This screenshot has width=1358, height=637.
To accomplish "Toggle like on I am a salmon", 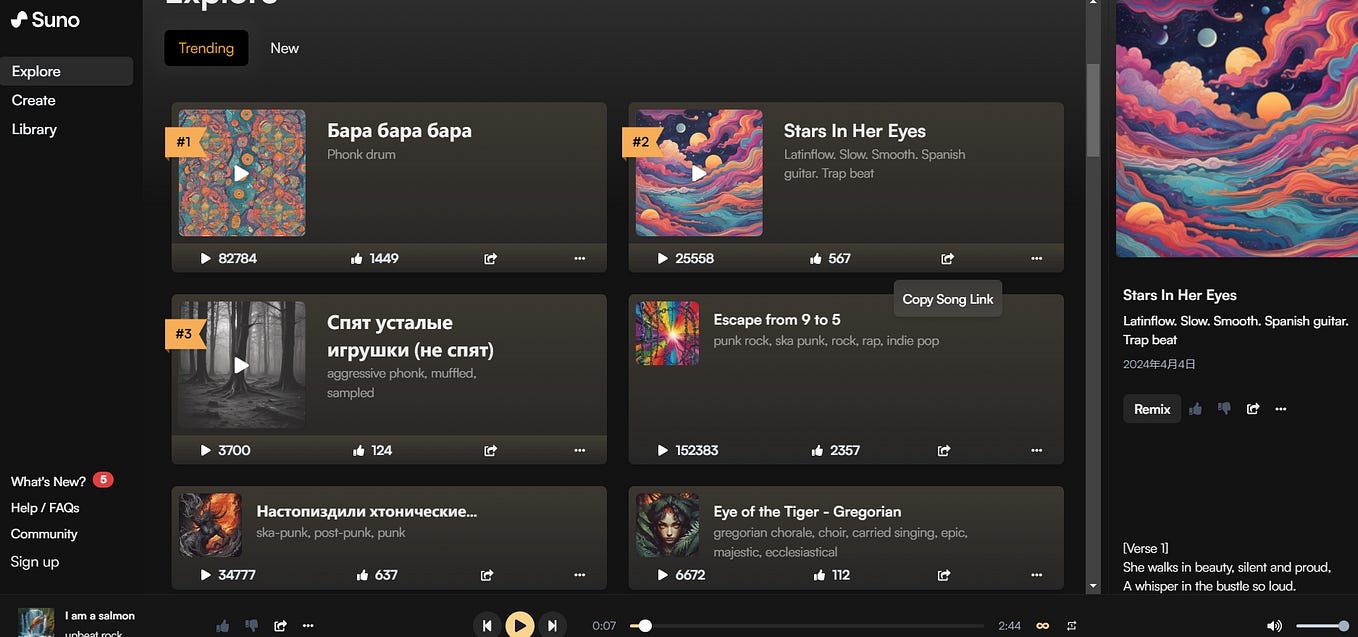I will click(223, 625).
